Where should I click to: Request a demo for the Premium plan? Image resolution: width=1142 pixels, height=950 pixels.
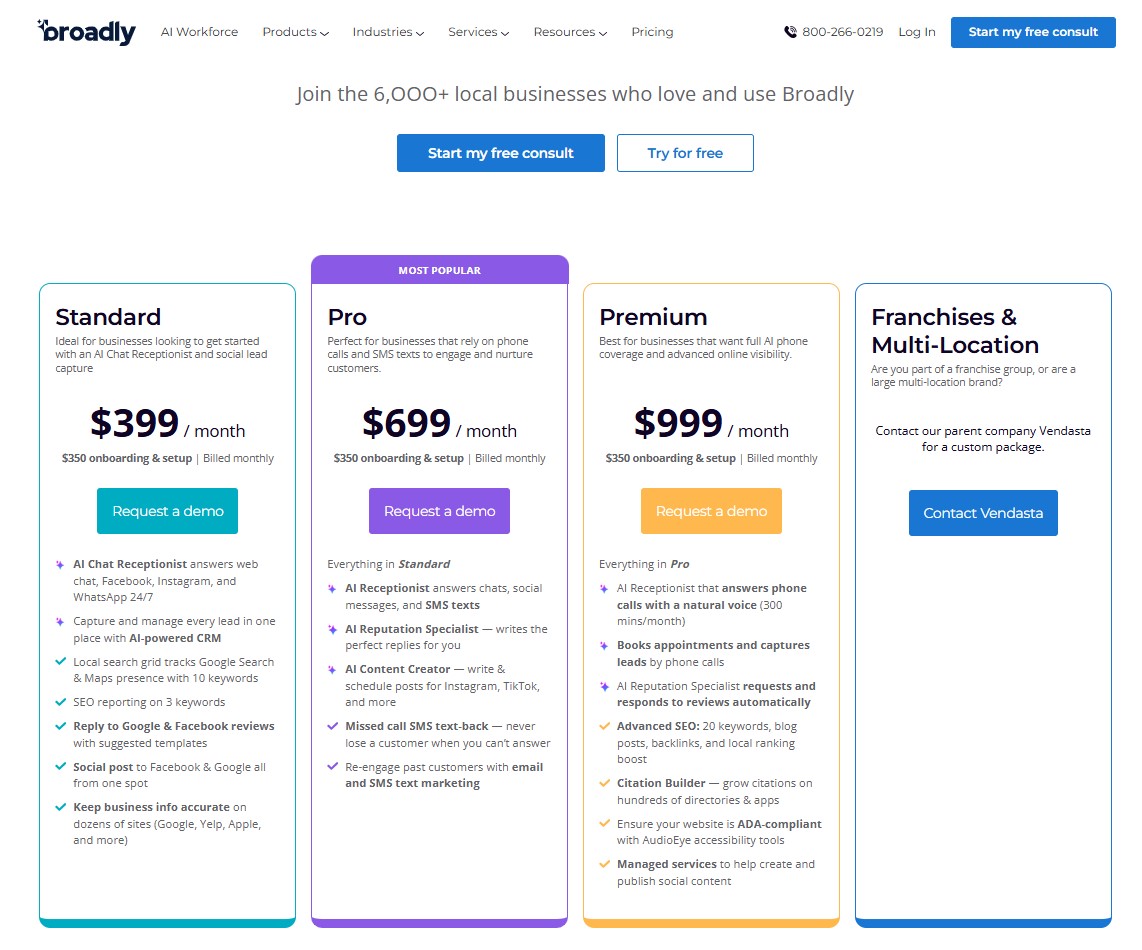[x=711, y=510]
